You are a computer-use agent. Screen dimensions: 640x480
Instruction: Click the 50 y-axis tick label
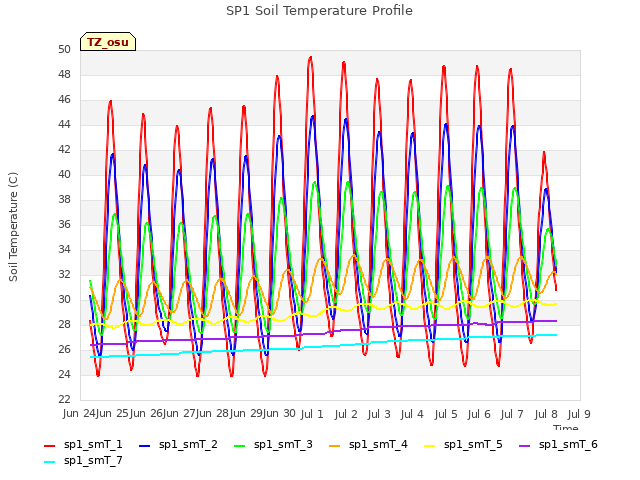click(x=64, y=49)
